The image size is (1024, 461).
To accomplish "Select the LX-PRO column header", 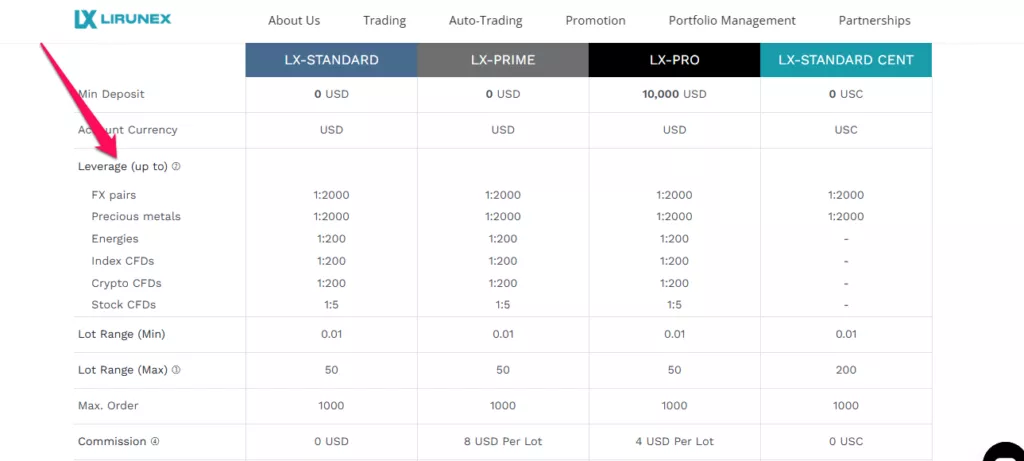I will tap(675, 60).
